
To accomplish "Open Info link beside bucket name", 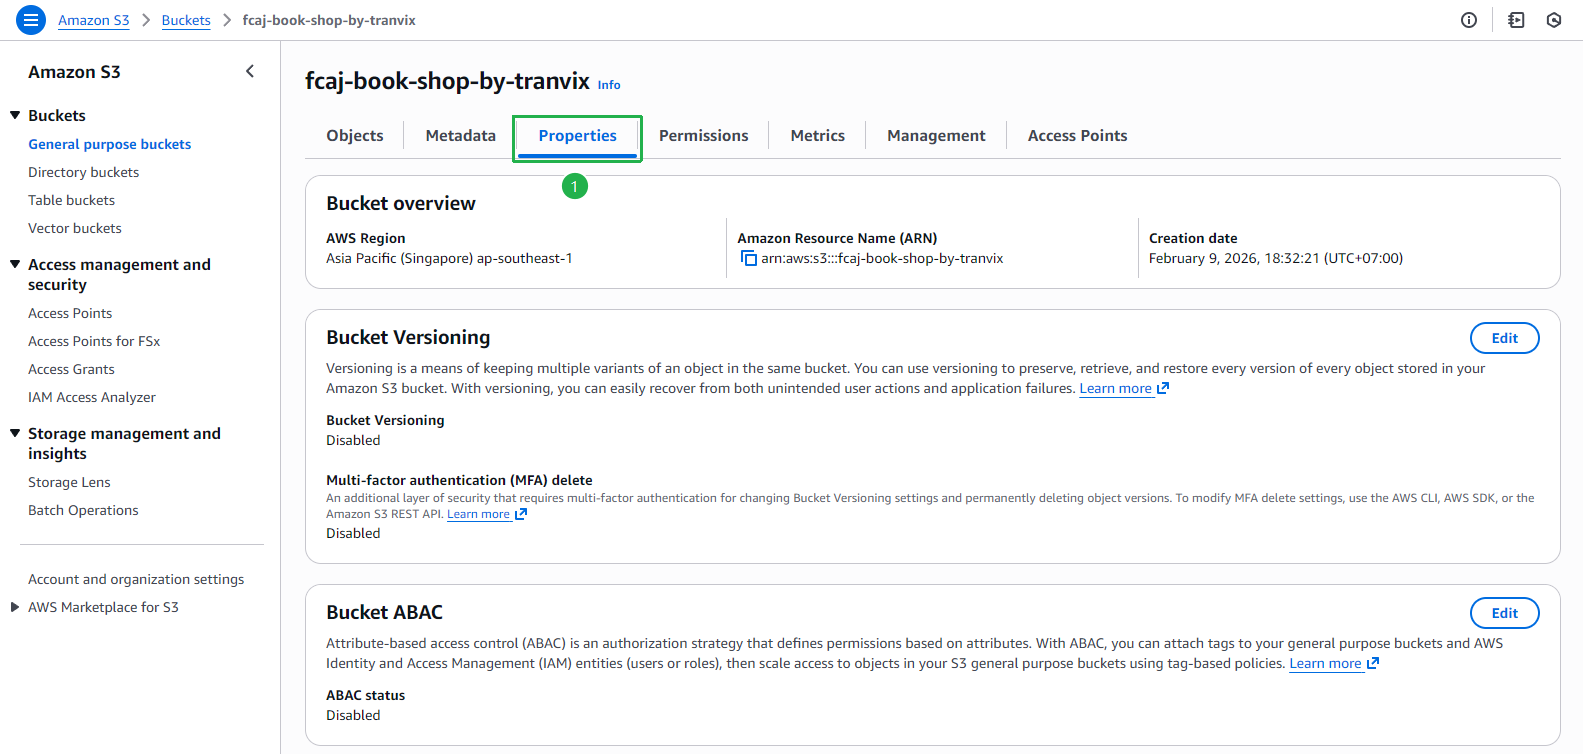I will point(609,85).
